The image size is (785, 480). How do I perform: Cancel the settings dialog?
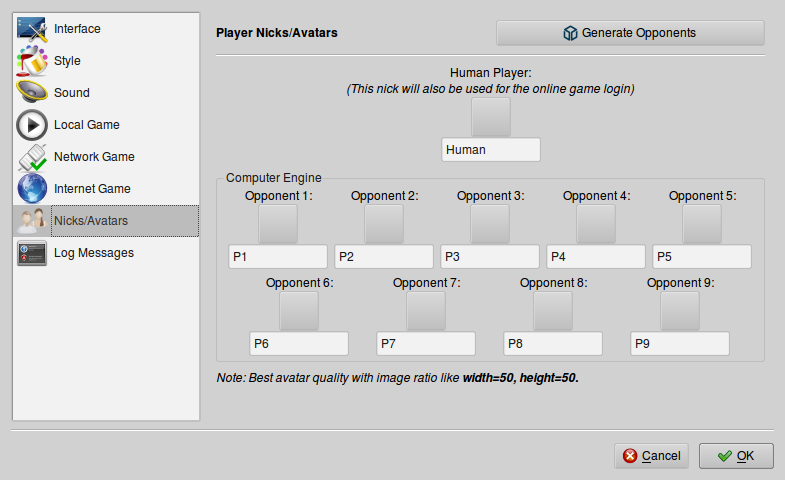652,456
